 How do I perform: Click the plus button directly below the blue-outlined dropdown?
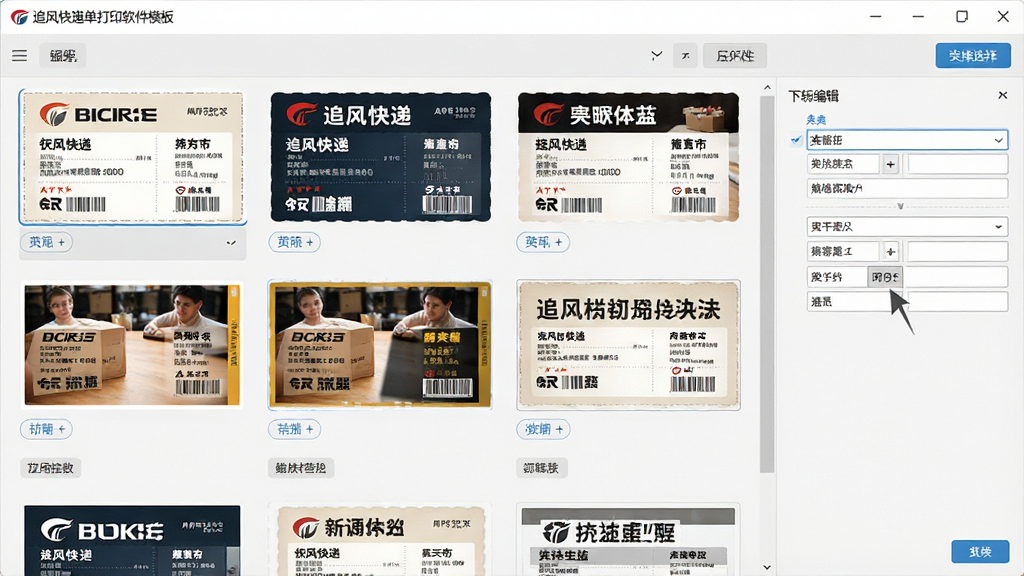[x=890, y=164]
